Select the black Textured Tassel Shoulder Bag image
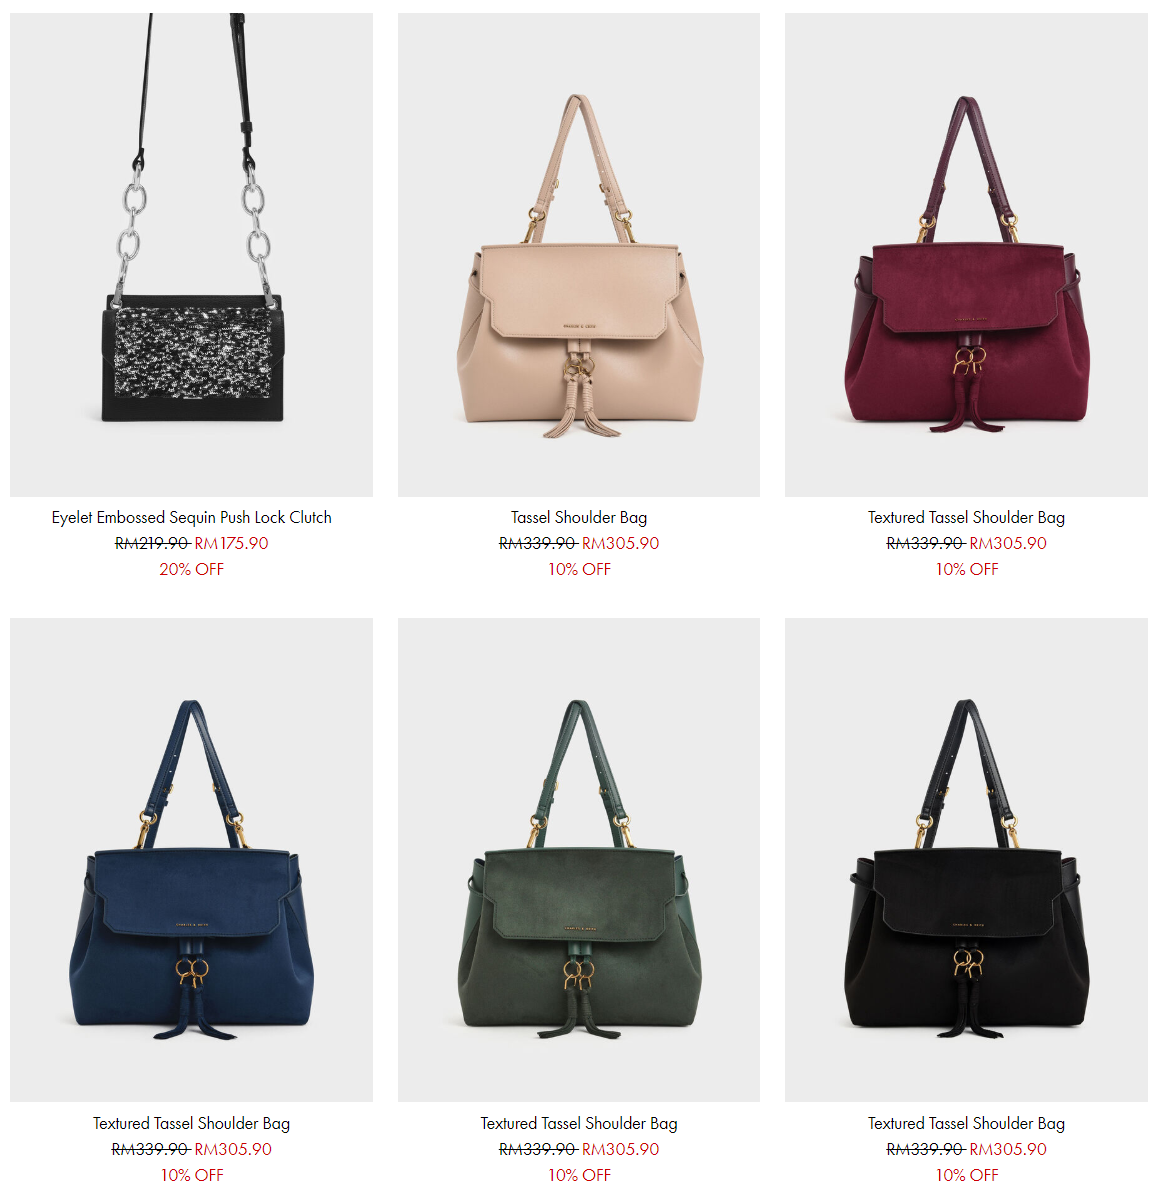Viewport: 1160px width, 1193px height. point(966,860)
